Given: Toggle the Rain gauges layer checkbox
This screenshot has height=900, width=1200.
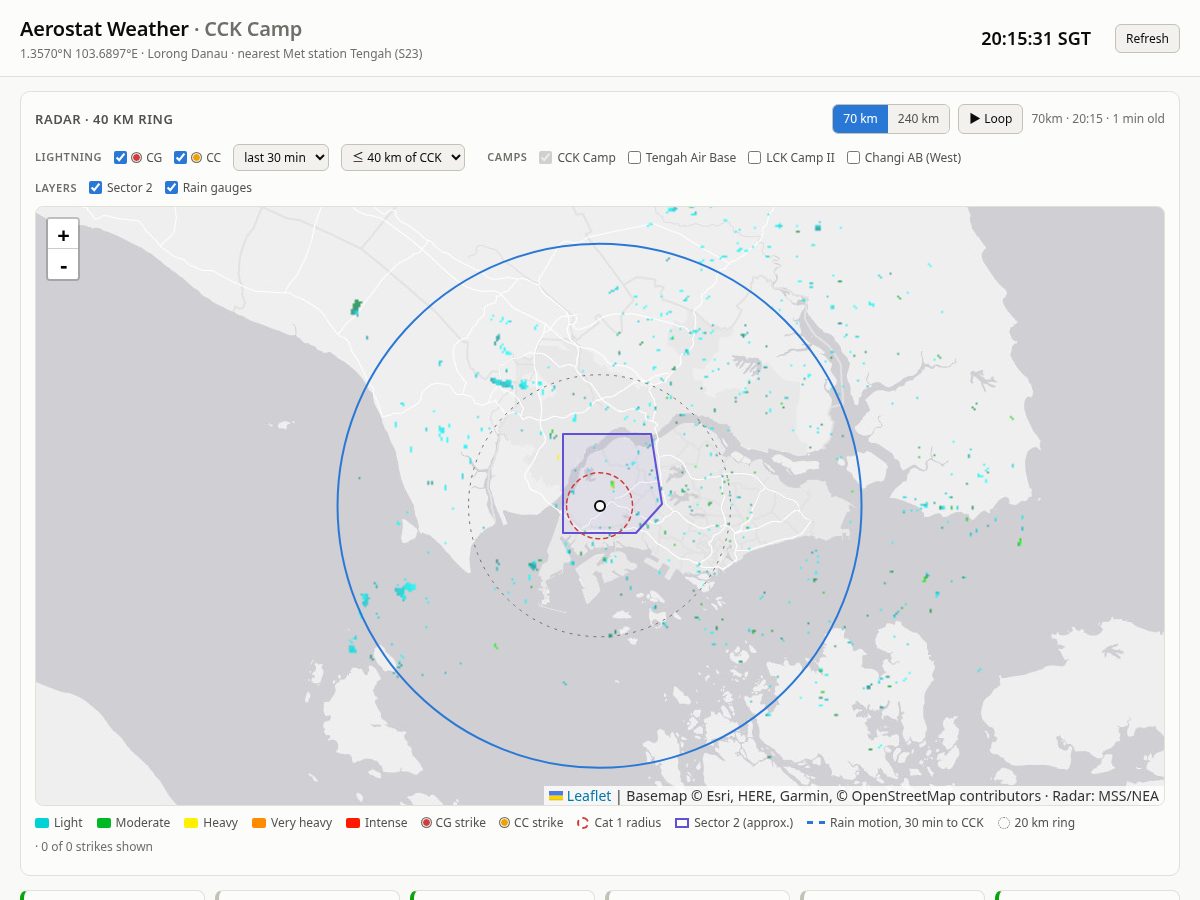Looking at the screenshot, I should tap(172, 187).
